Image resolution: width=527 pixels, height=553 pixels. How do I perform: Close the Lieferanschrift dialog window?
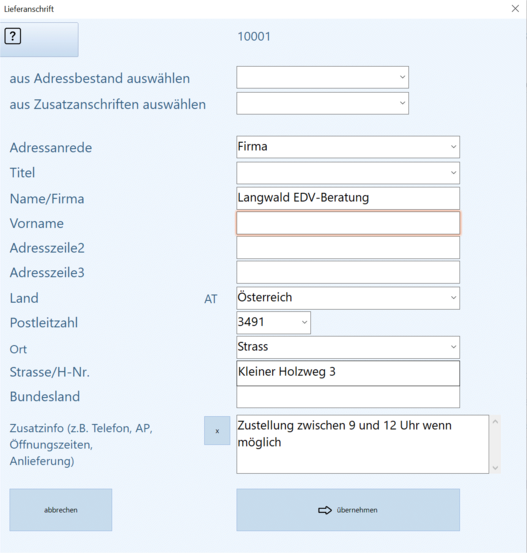pyautogui.click(x=515, y=8)
